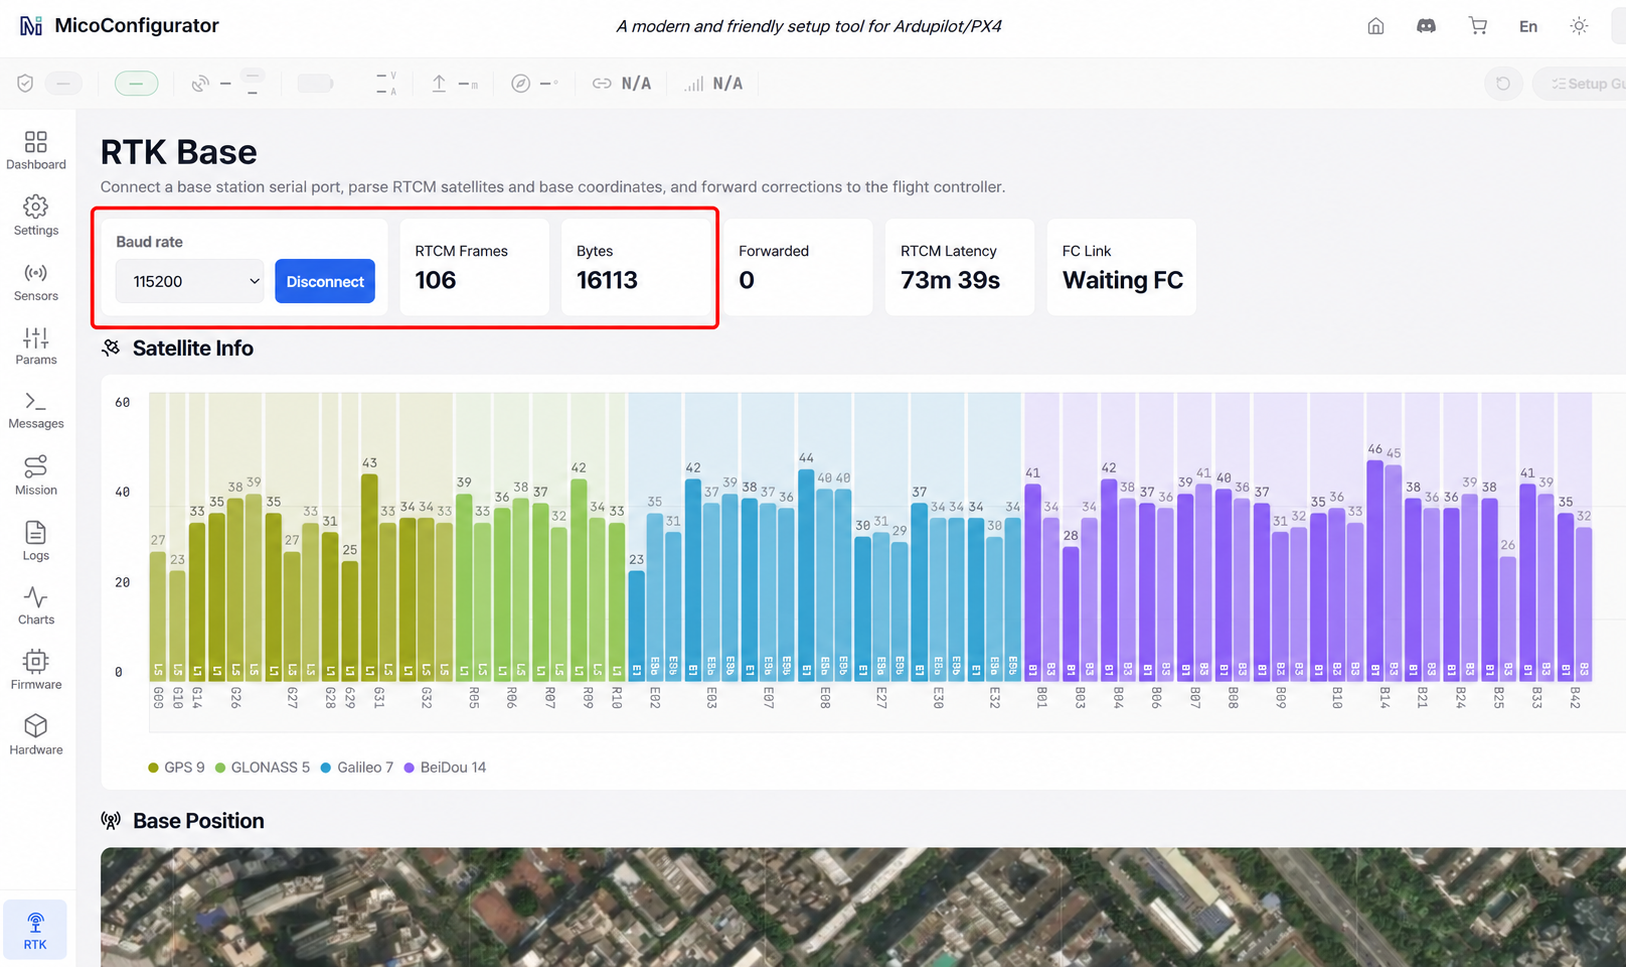
Task: Click the MicoConfigurator logo title
Action: pyautogui.click(x=119, y=26)
